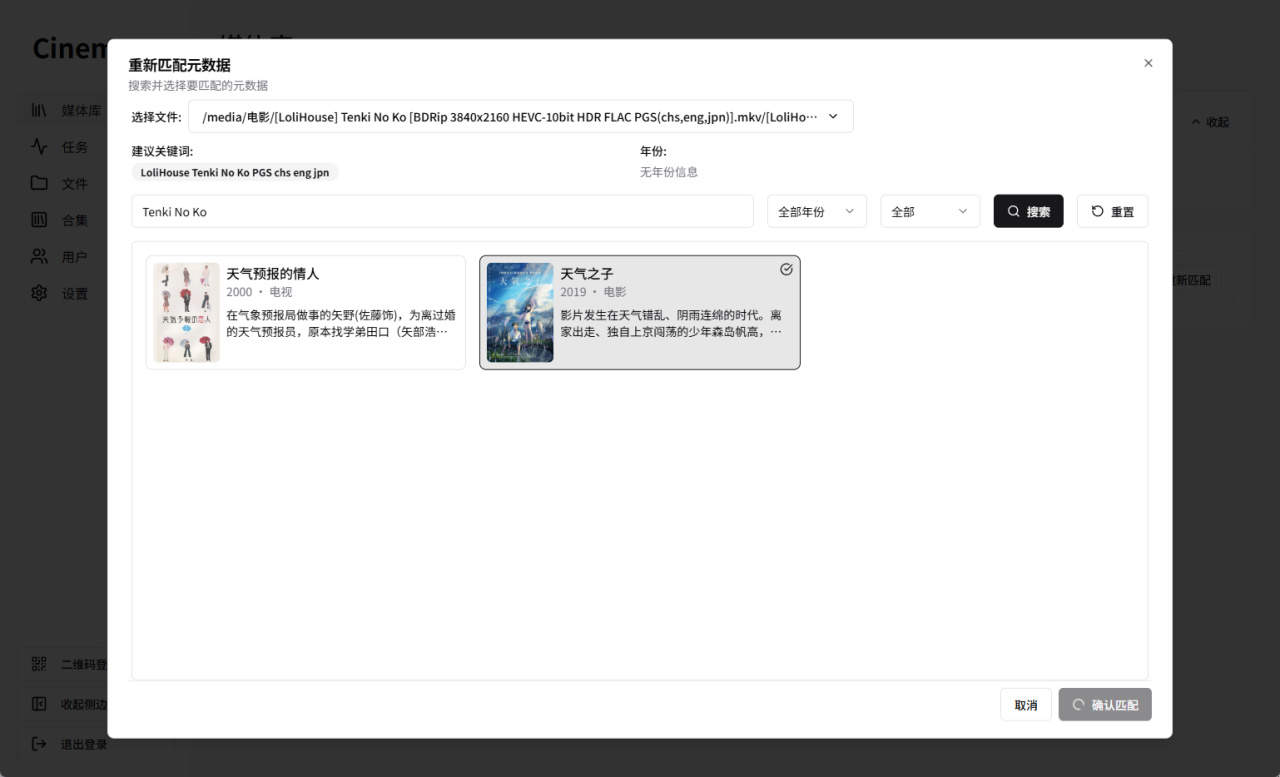Click the 无年份信息 year text

[669, 172]
